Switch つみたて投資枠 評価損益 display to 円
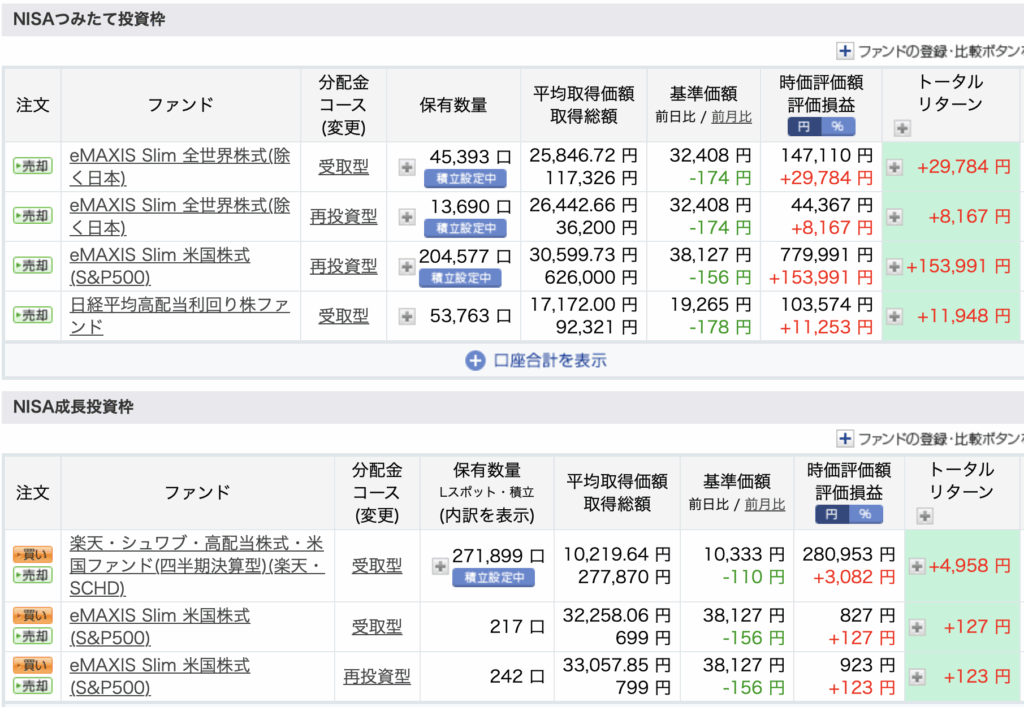This screenshot has height=707, width=1024. click(x=805, y=127)
